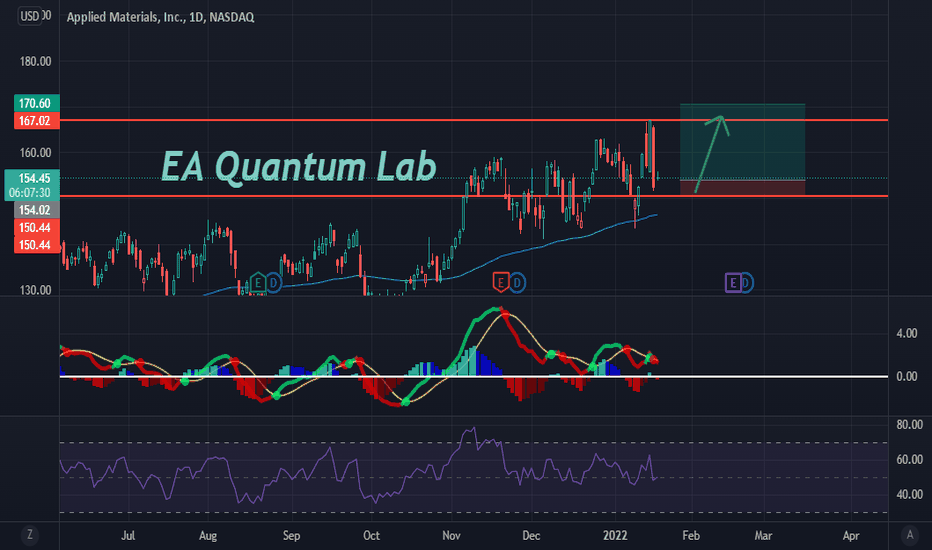
Task: Click the Dec time axis label
Action: pos(531,536)
